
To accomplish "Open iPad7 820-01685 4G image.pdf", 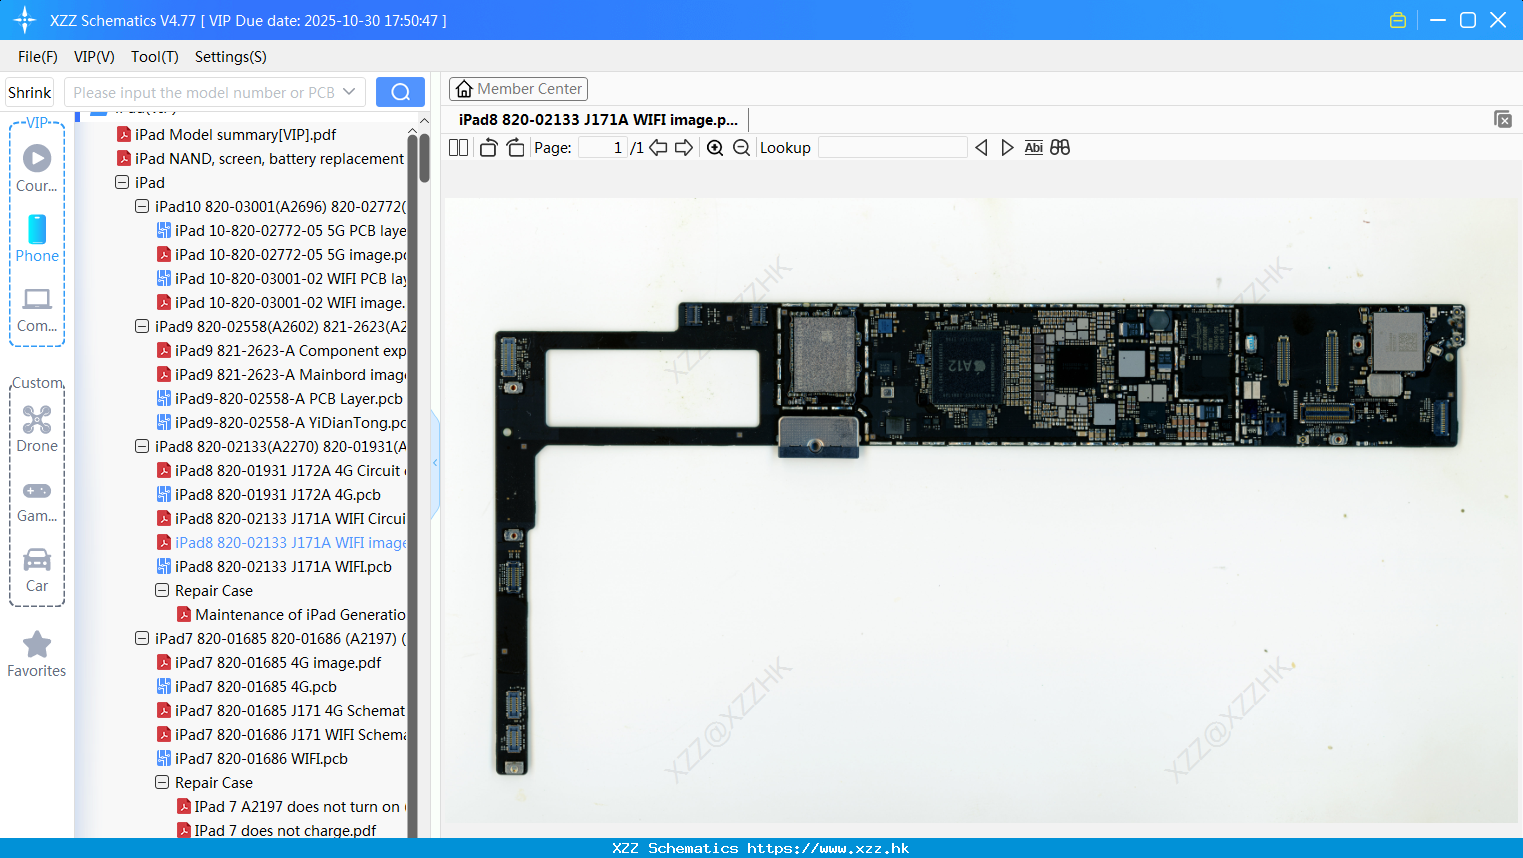I will point(269,662).
